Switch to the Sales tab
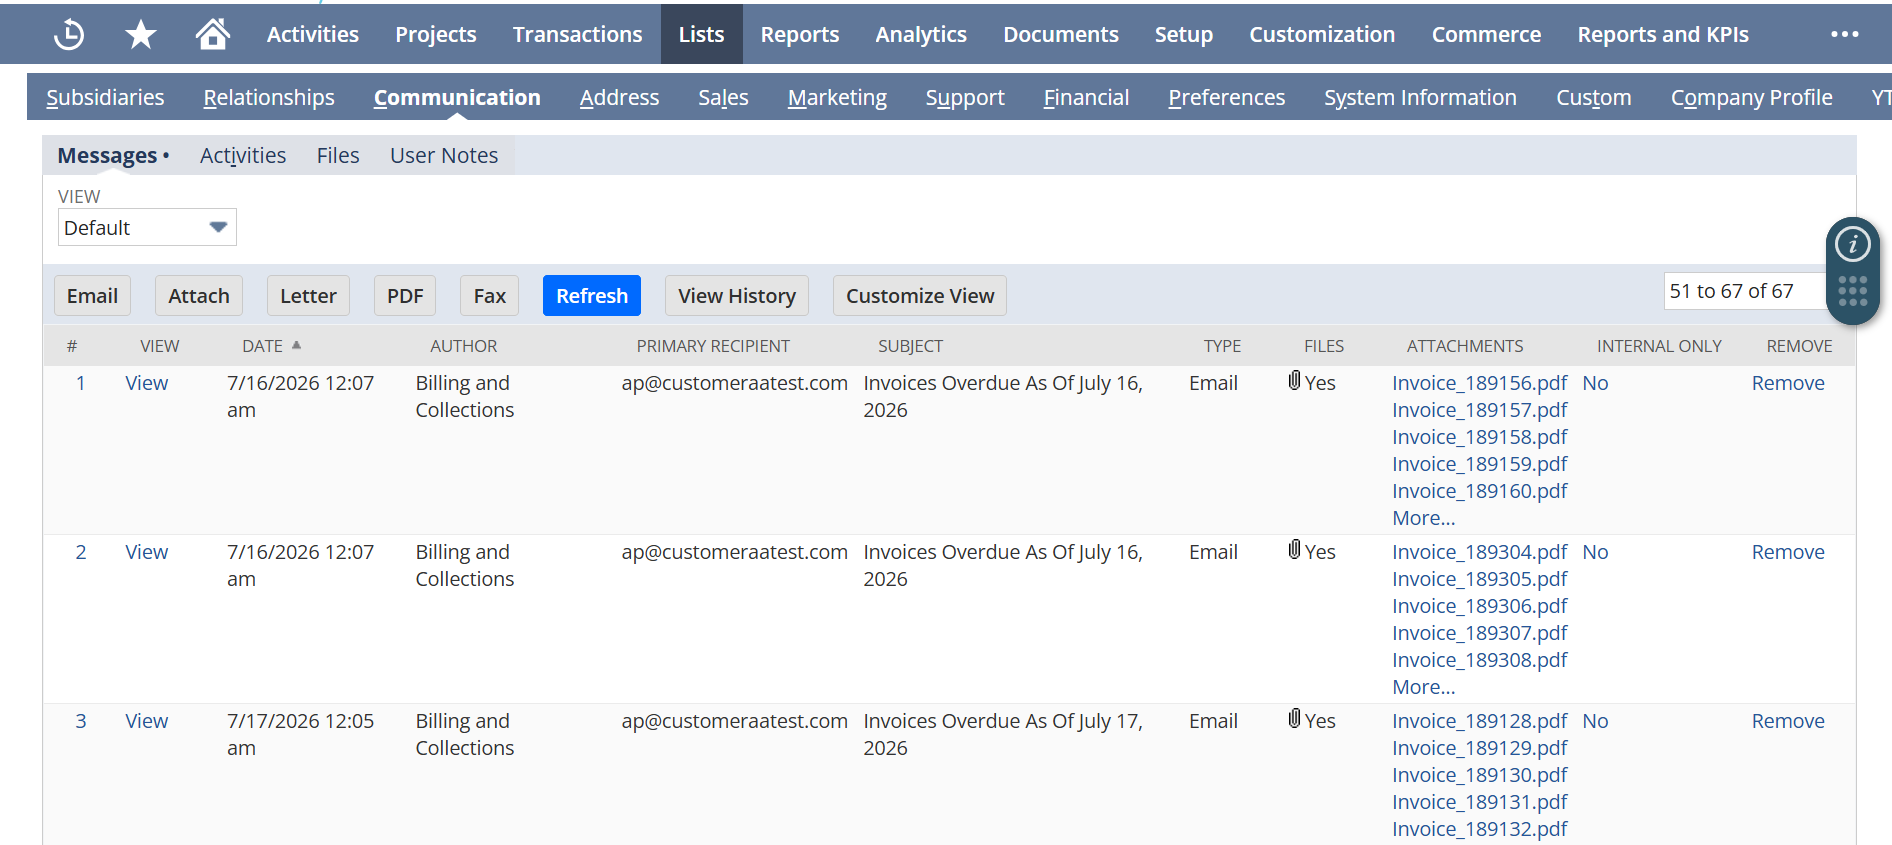 point(723,97)
